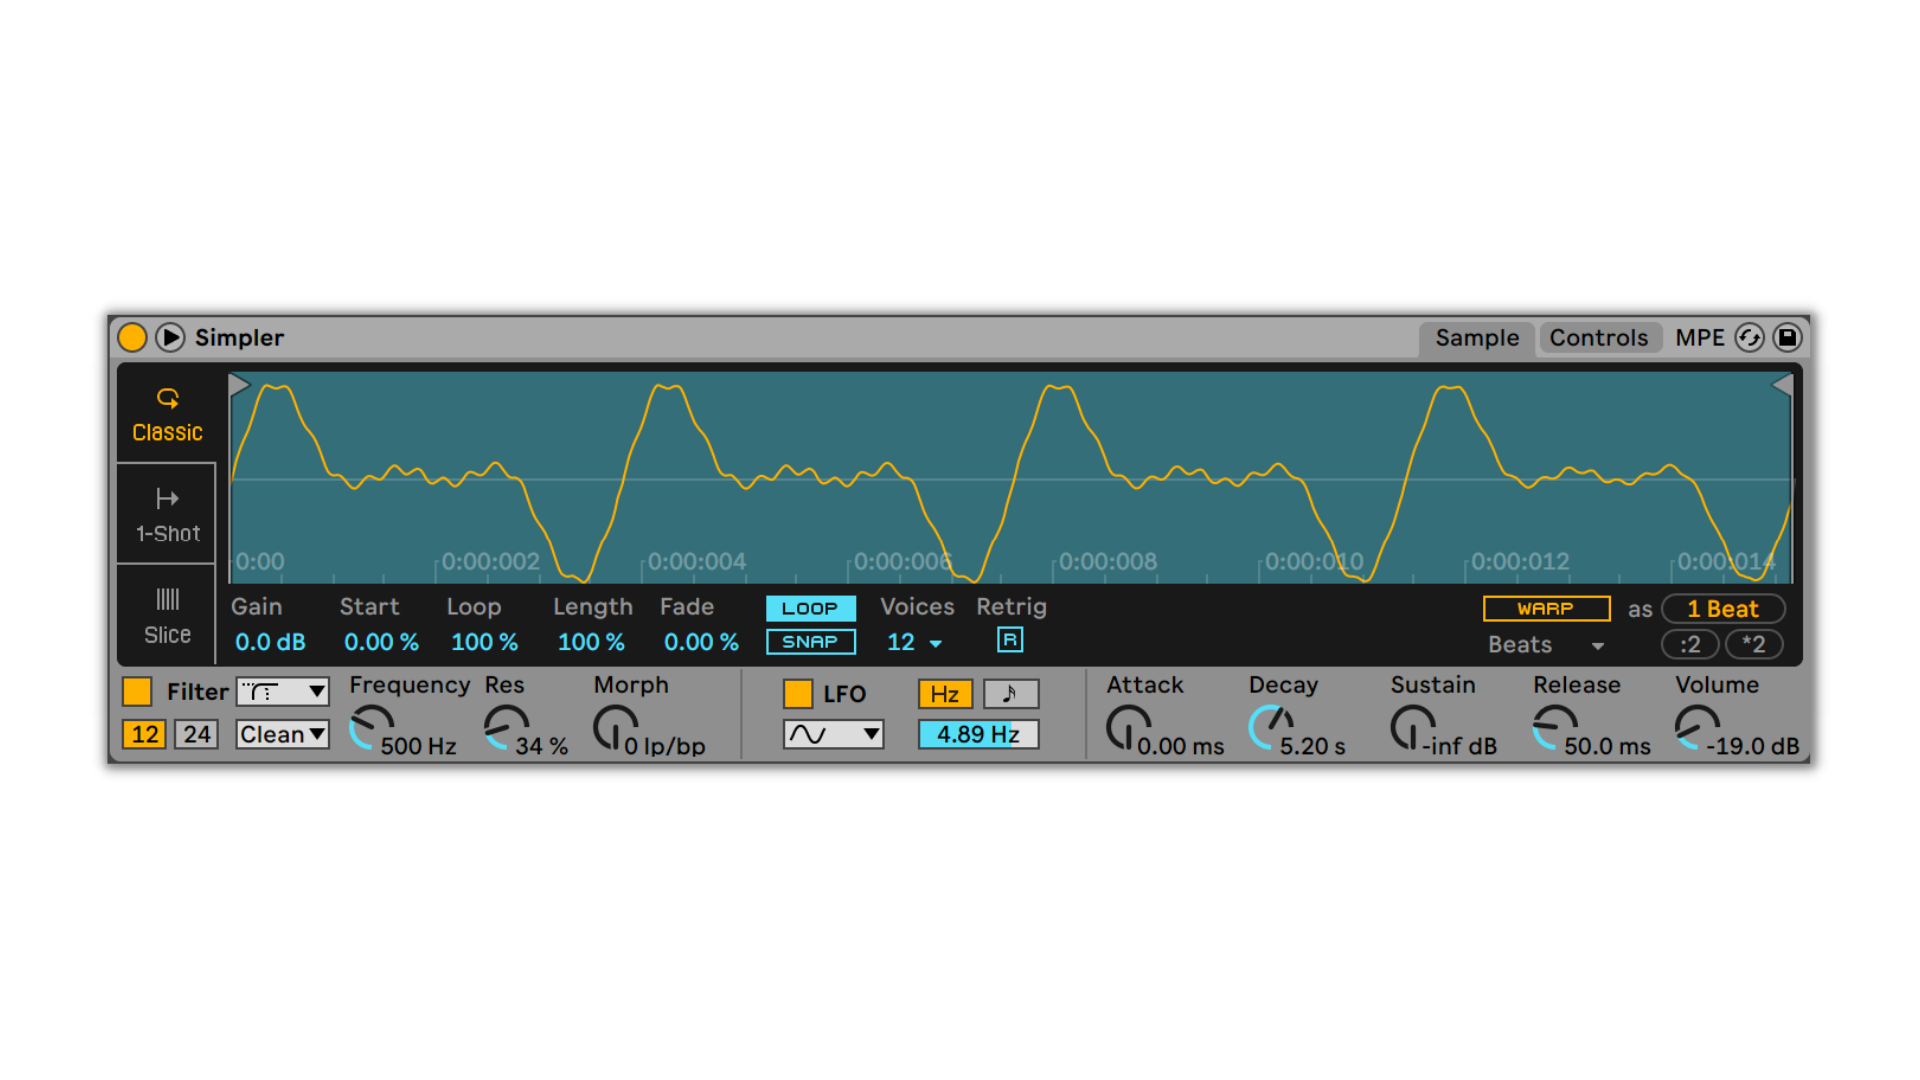
Task: Click the save preset disk icon
Action: (1787, 338)
